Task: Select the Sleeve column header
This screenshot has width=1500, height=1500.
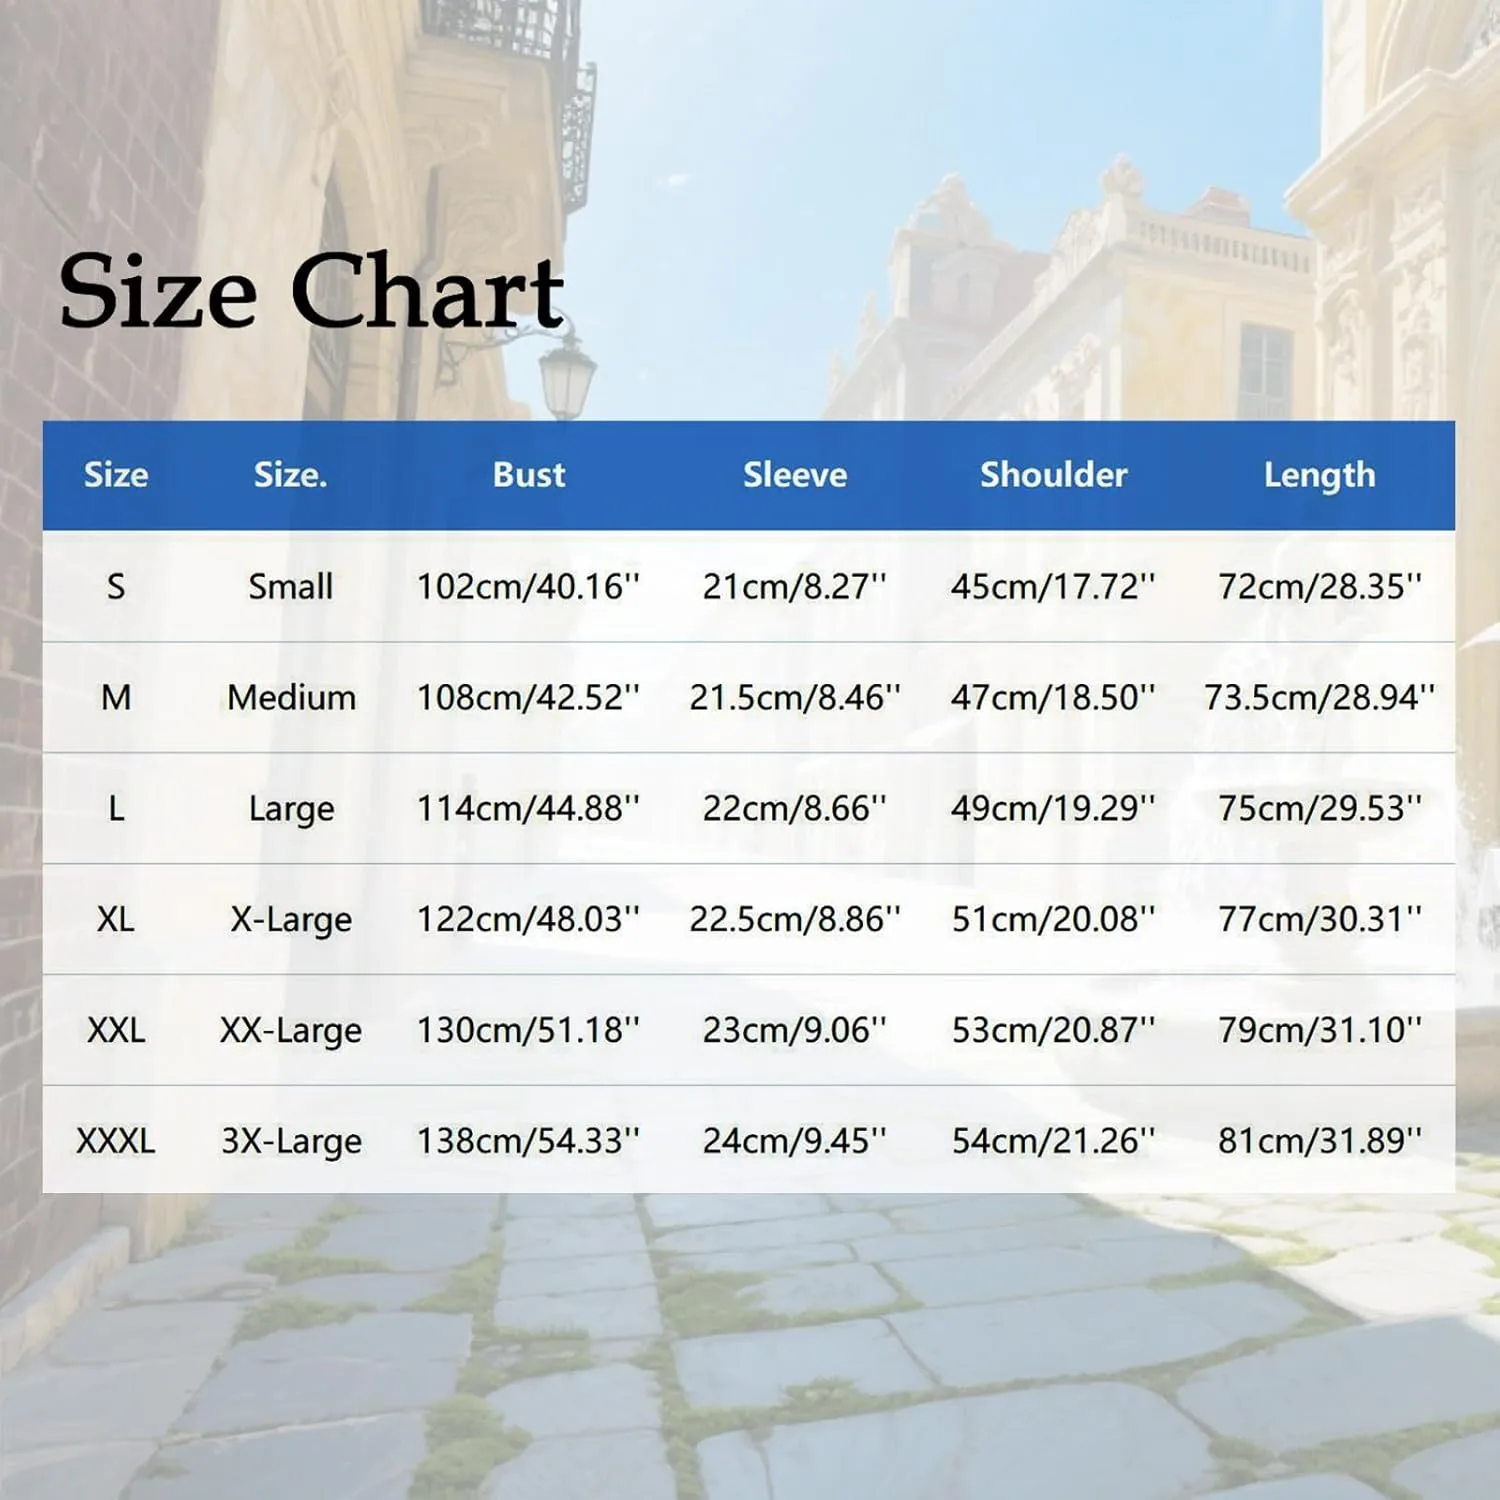Action: coord(795,474)
